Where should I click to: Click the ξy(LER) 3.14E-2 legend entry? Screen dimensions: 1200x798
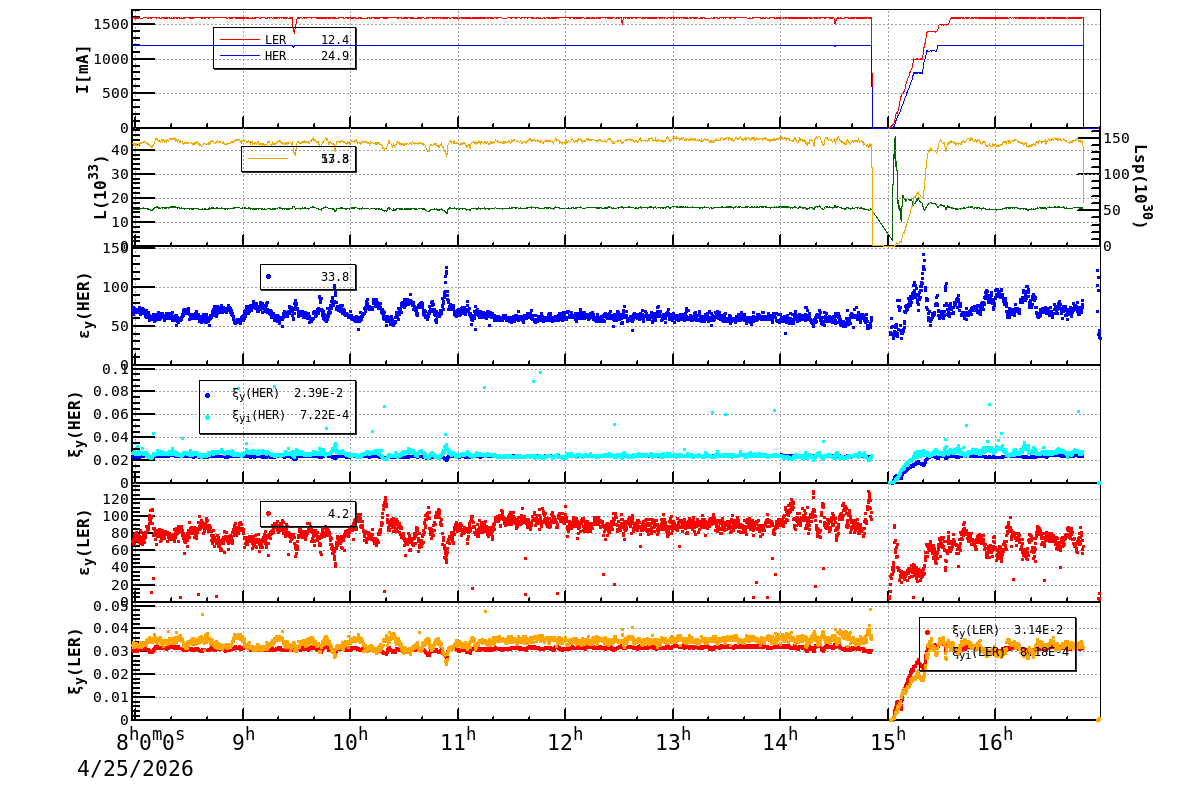coord(997,630)
